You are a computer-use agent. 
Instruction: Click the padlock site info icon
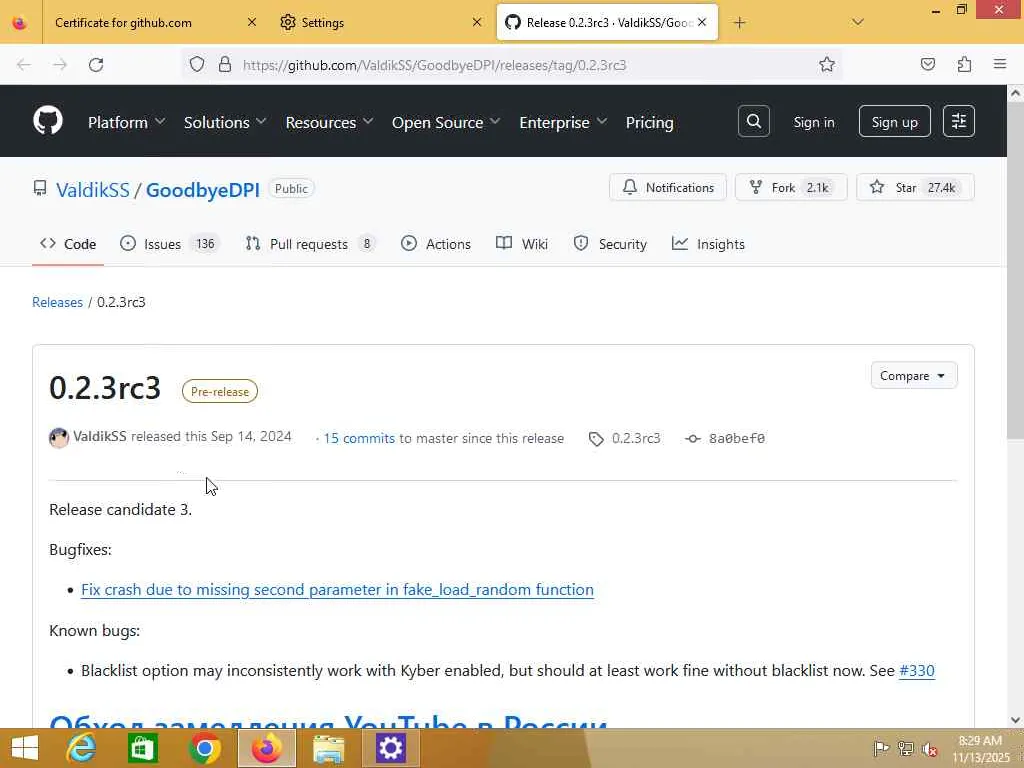click(225, 65)
